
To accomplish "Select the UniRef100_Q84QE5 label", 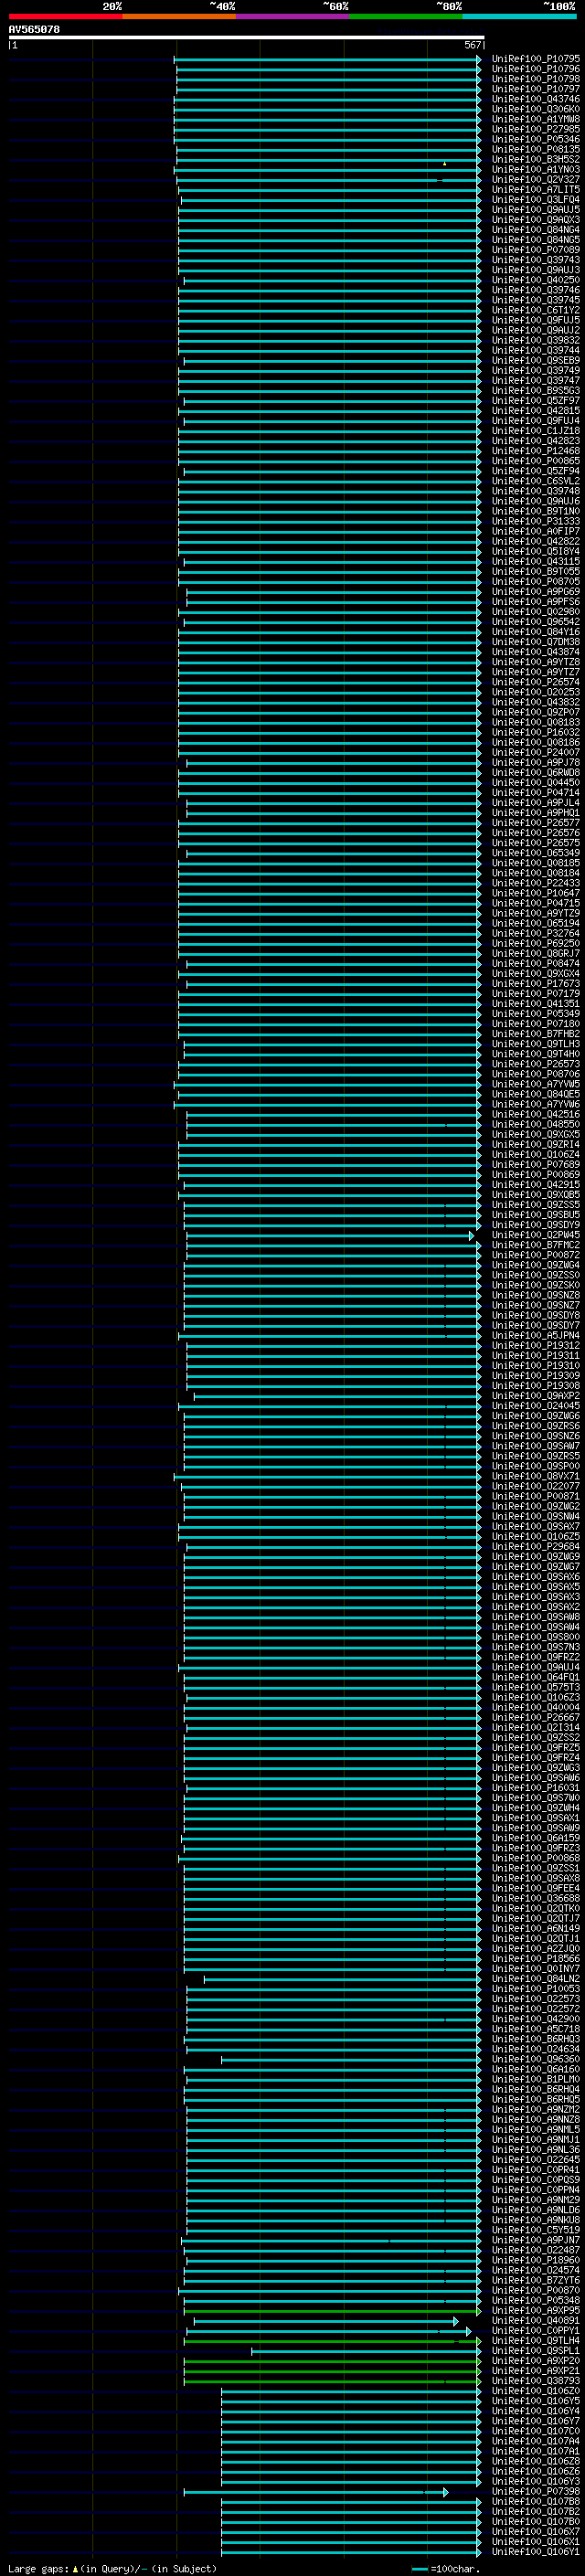I will click(x=535, y=1093).
